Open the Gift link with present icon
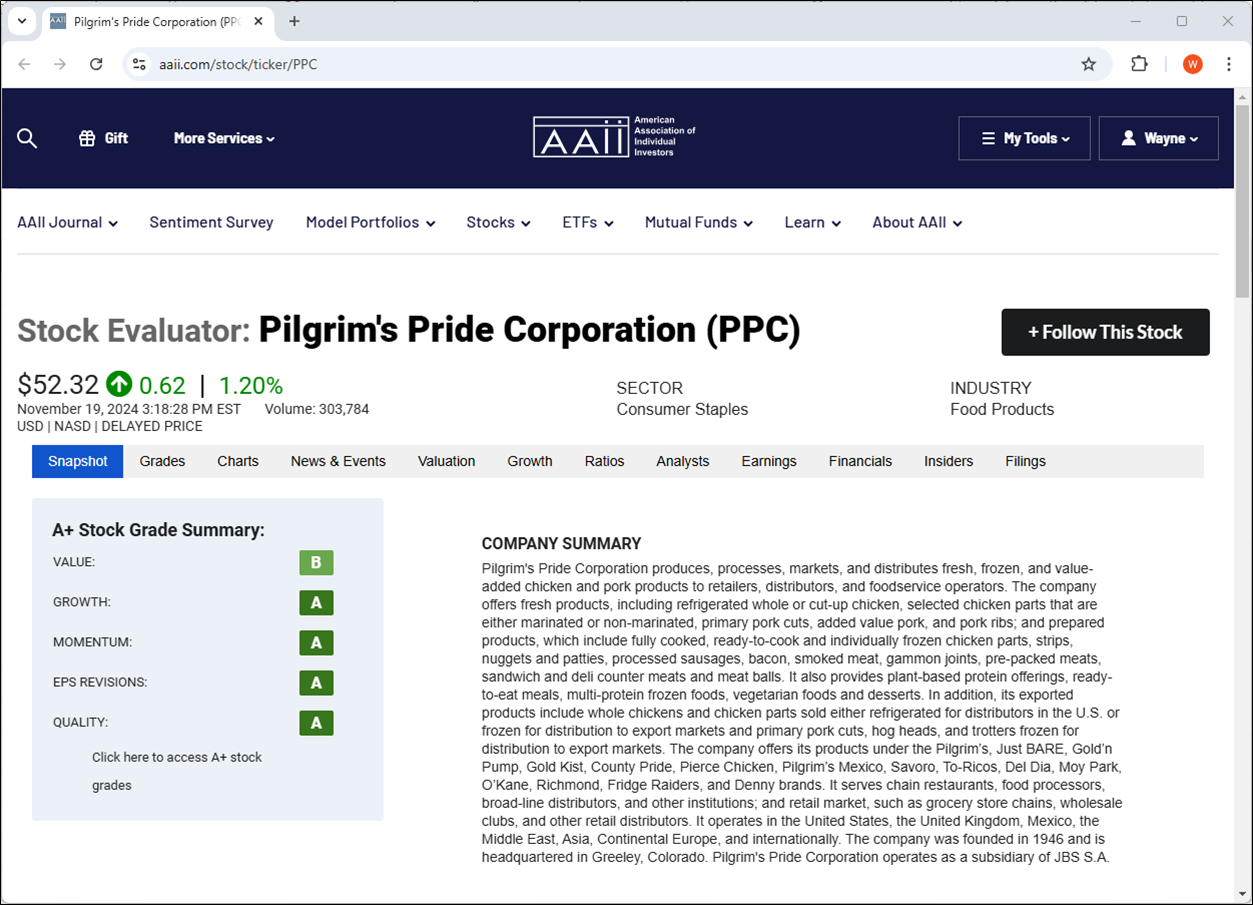This screenshot has width=1253, height=905. click(x=104, y=139)
